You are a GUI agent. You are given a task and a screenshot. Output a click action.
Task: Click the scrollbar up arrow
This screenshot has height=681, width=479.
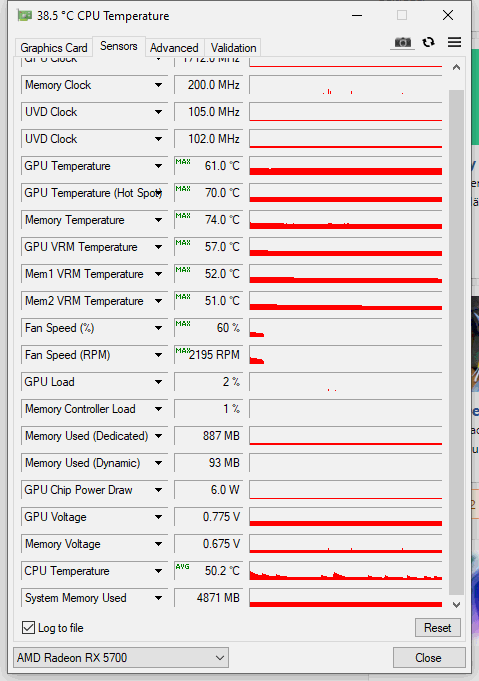[456, 67]
